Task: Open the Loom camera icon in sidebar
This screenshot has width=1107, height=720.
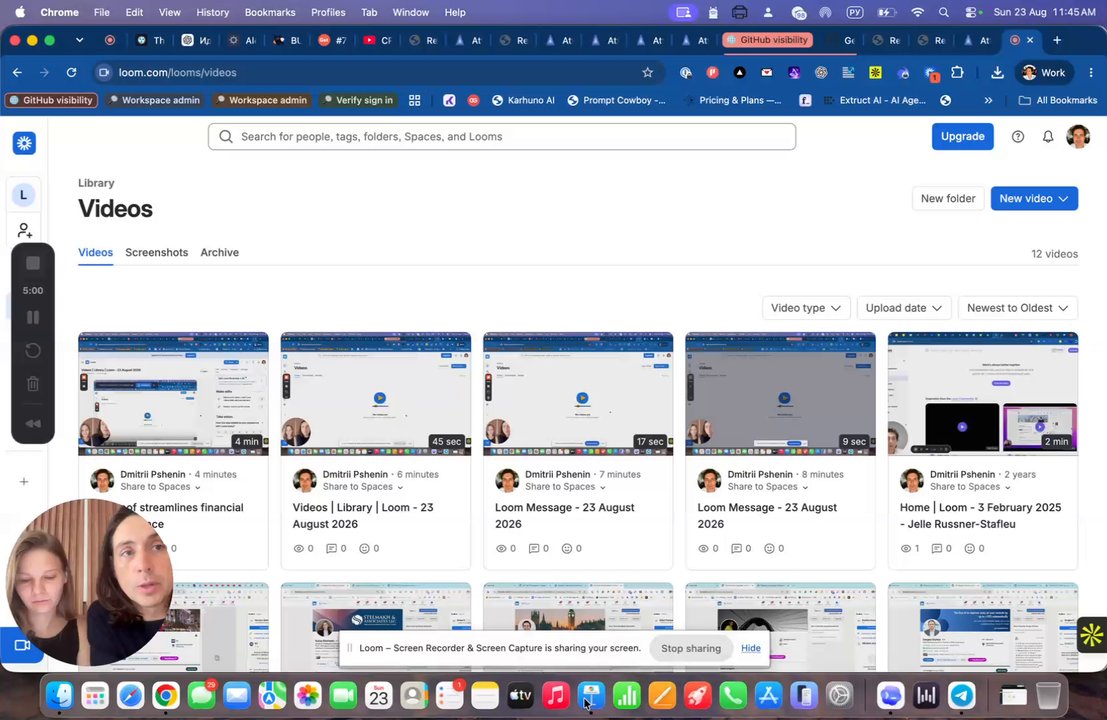Action: coord(23,645)
